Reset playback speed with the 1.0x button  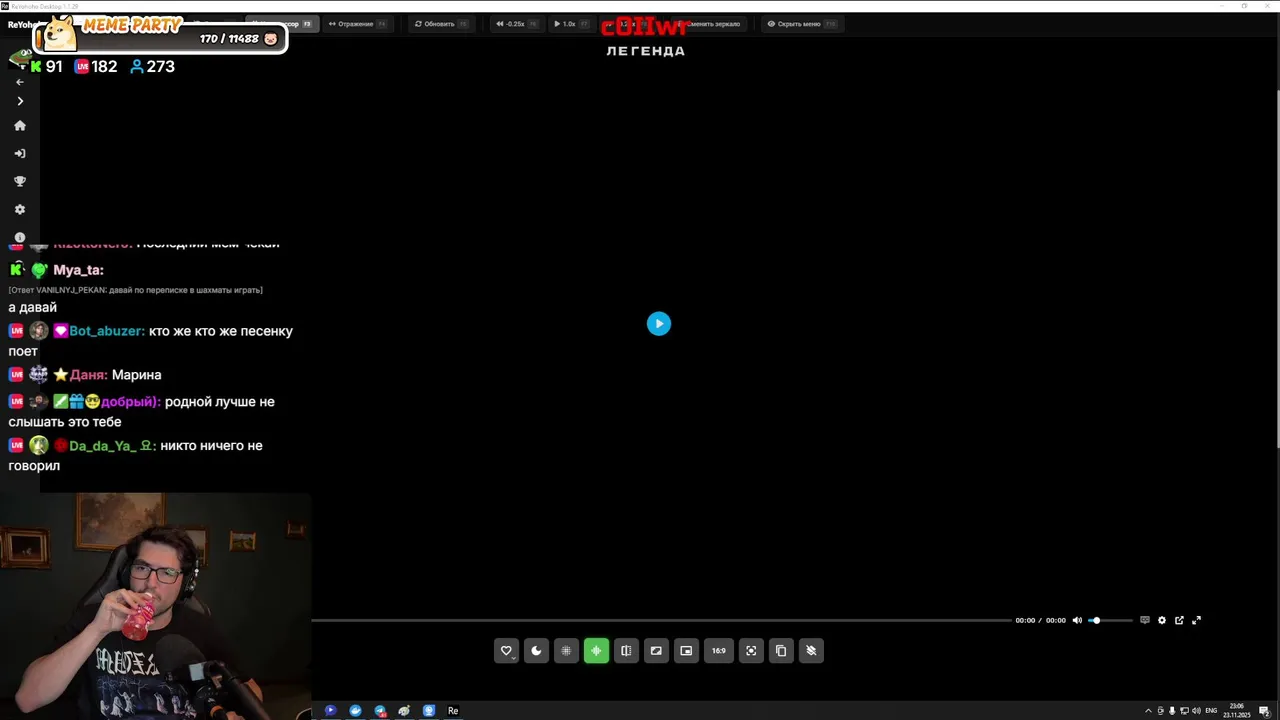(571, 24)
